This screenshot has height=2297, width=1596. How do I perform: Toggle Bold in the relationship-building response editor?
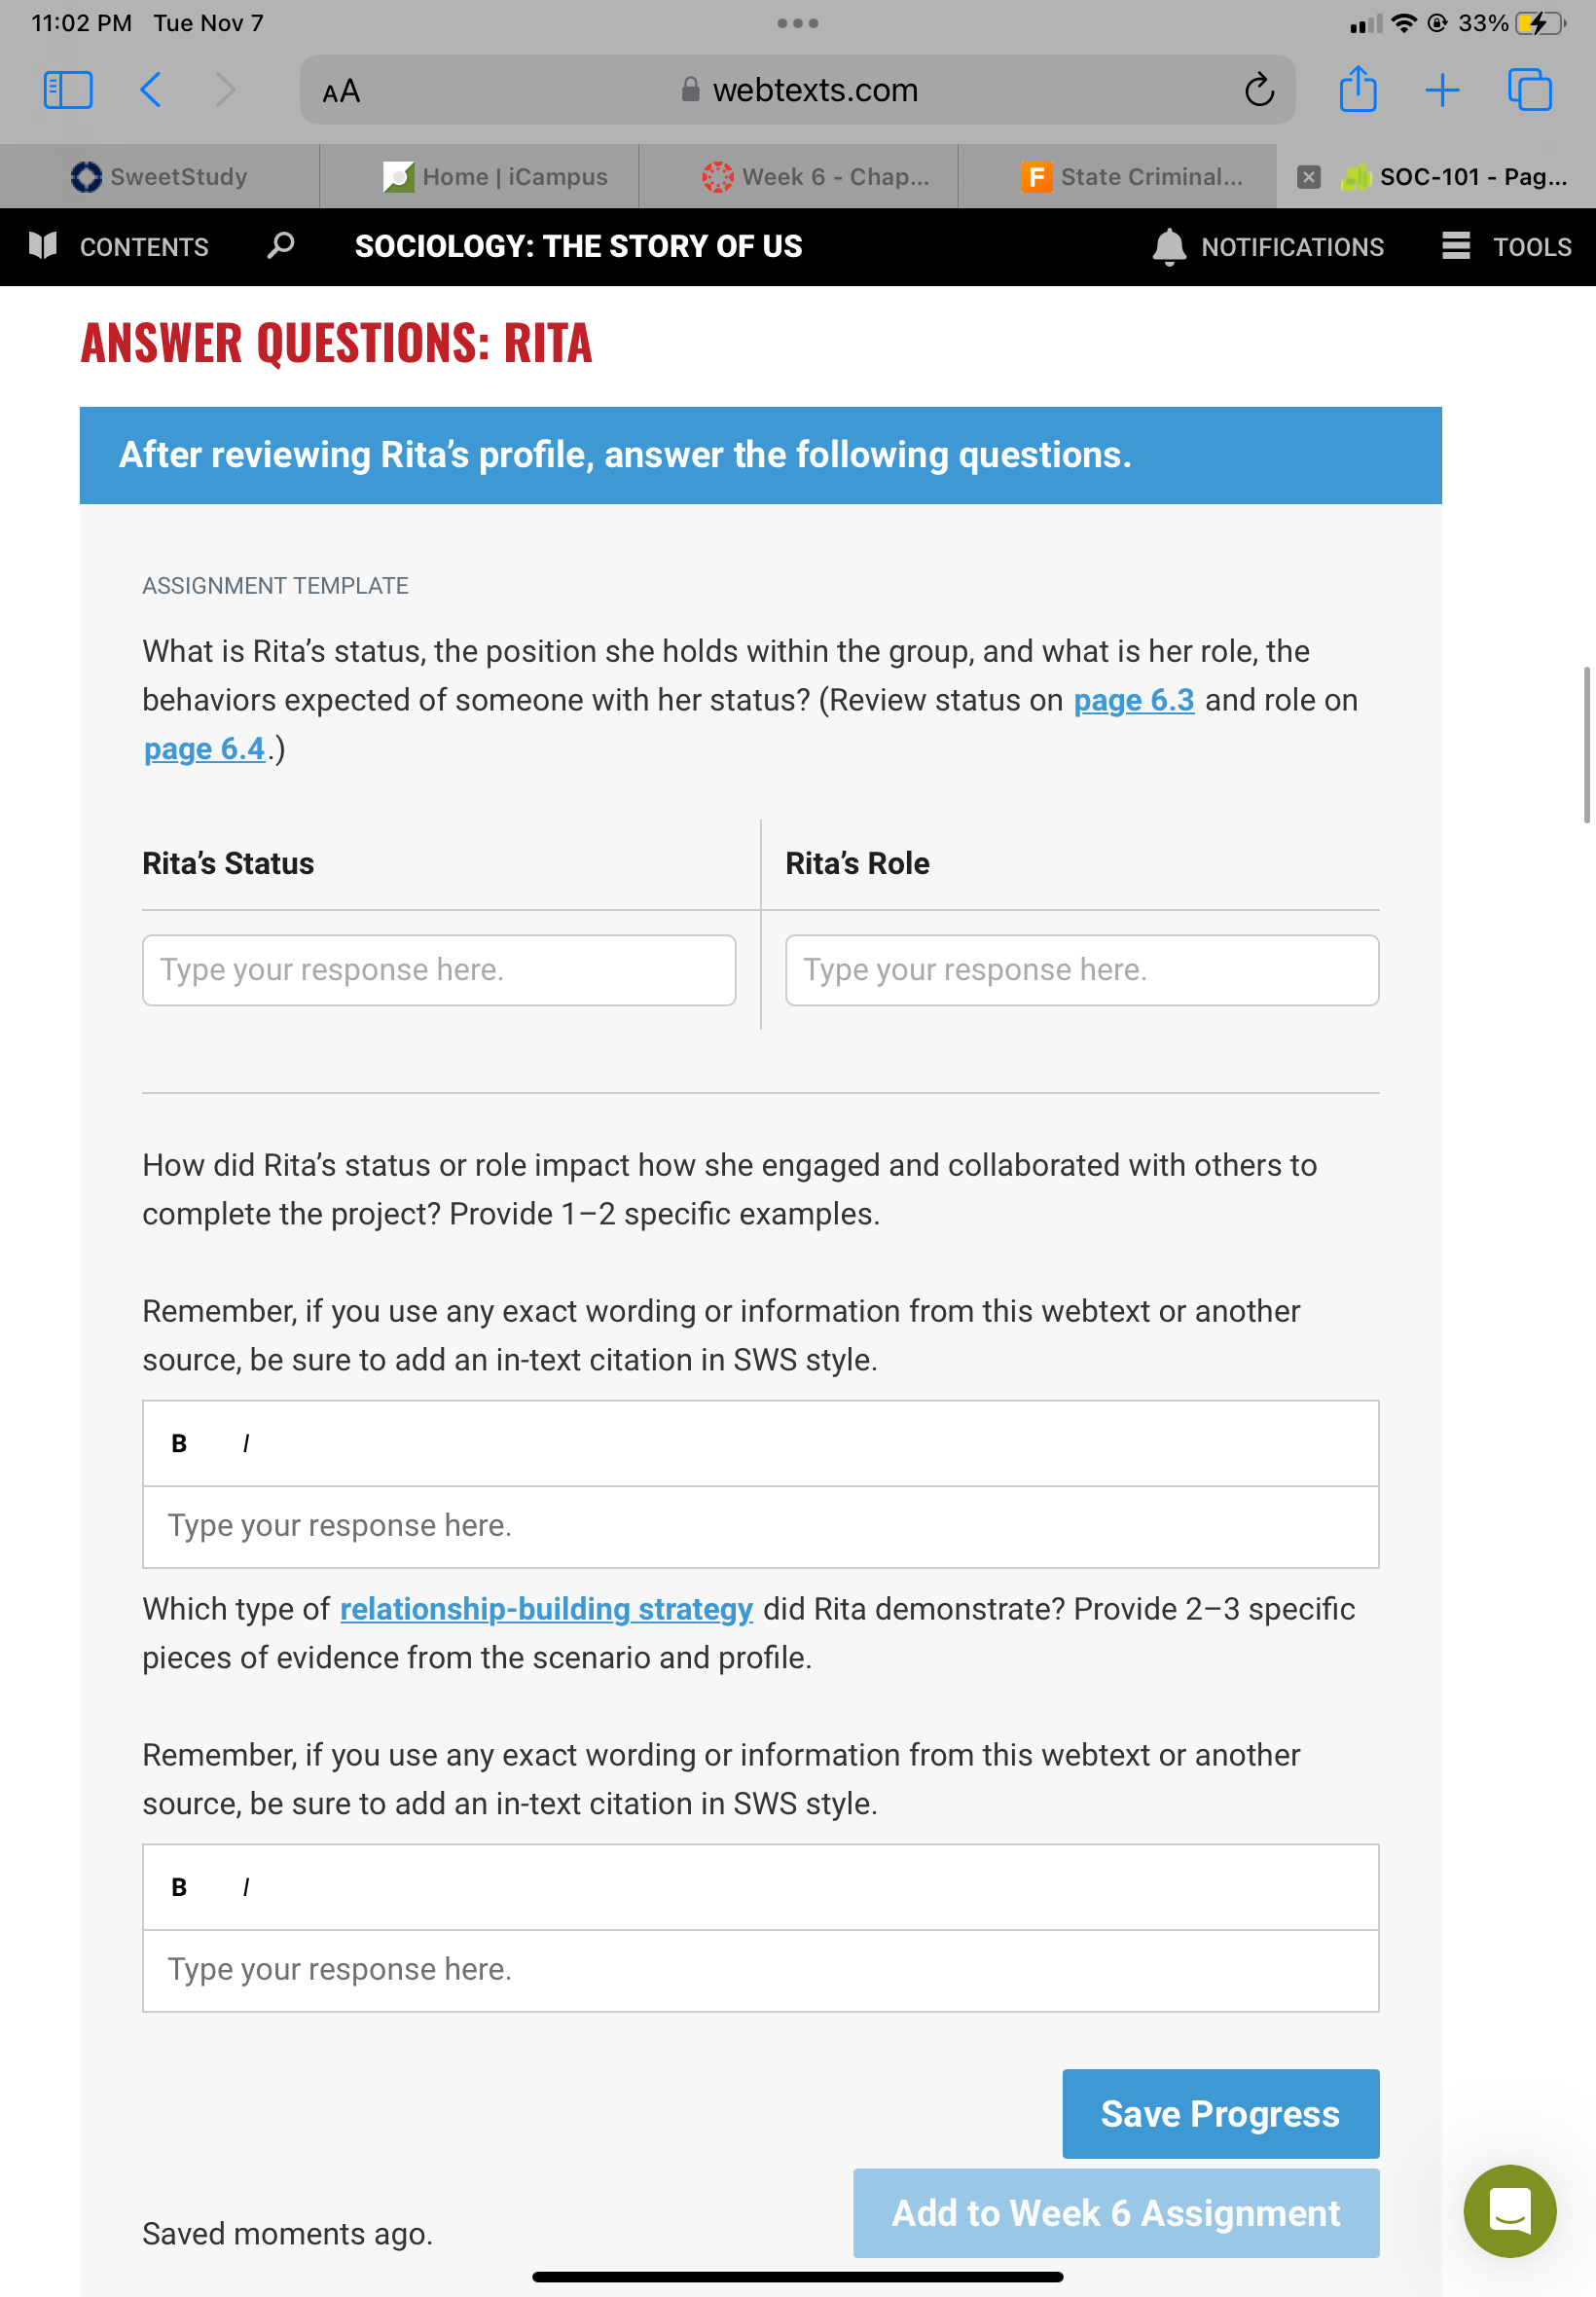click(x=179, y=1886)
